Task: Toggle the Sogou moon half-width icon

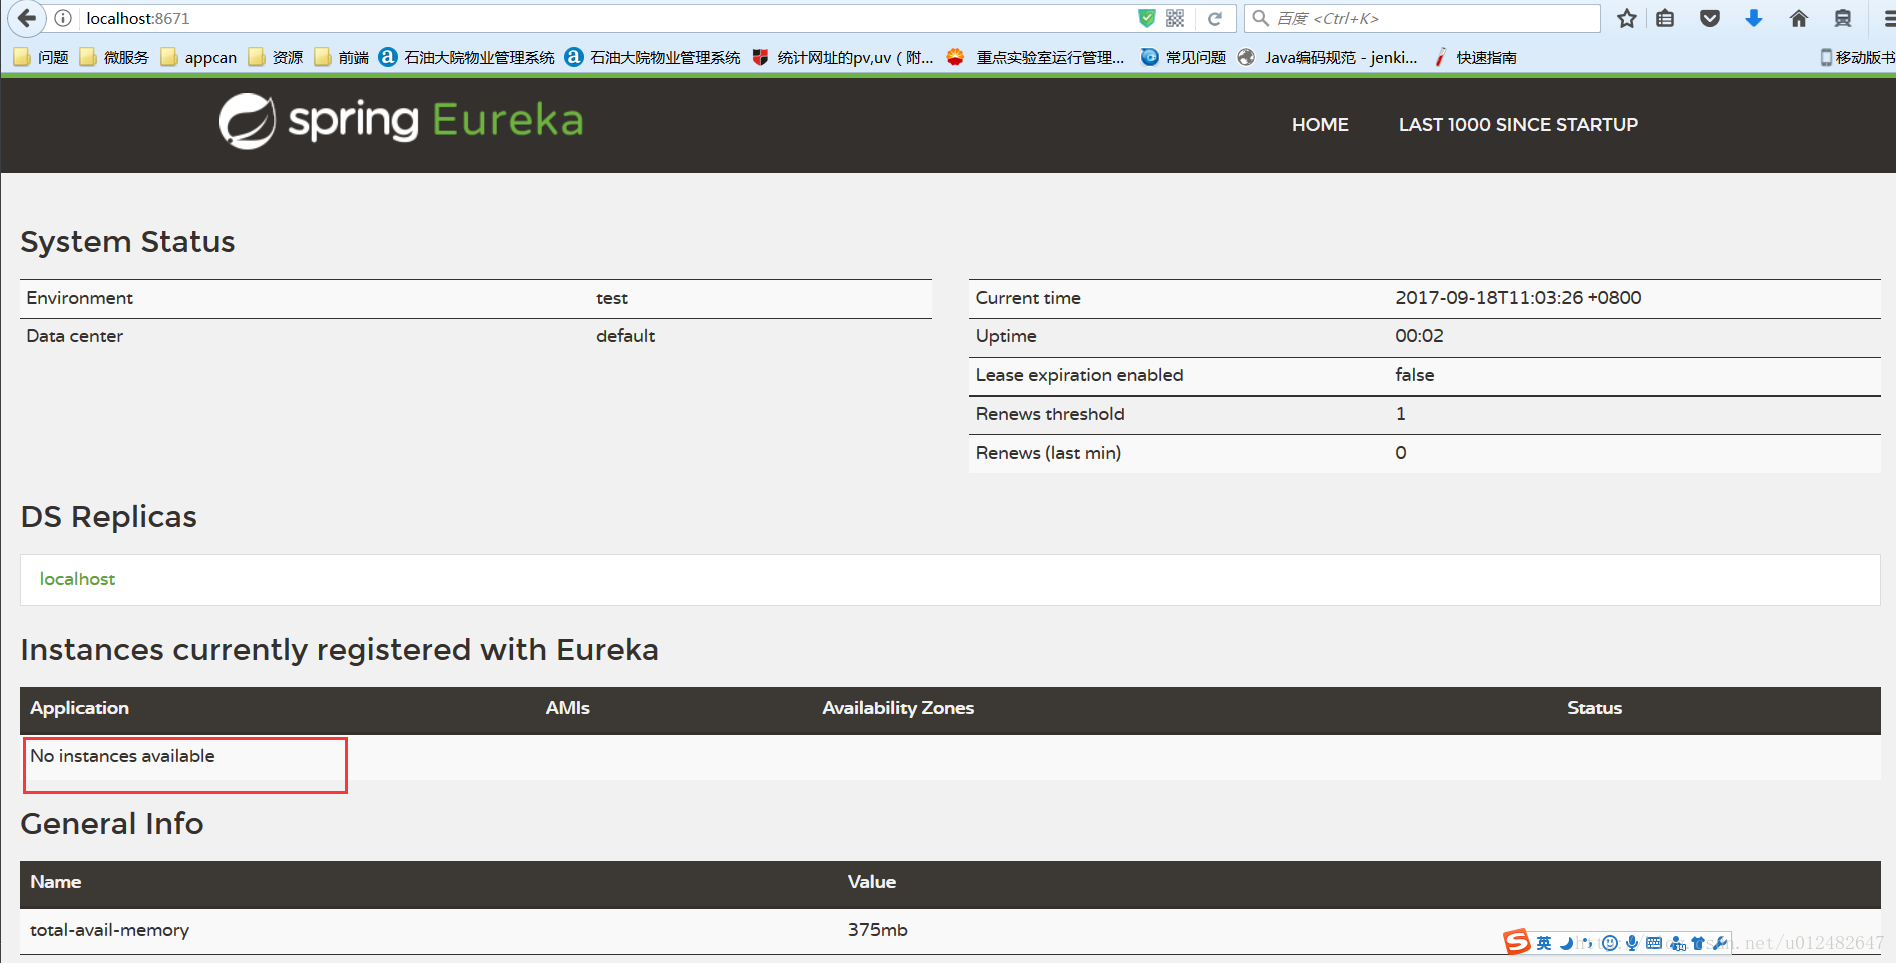Action: [1566, 943]
